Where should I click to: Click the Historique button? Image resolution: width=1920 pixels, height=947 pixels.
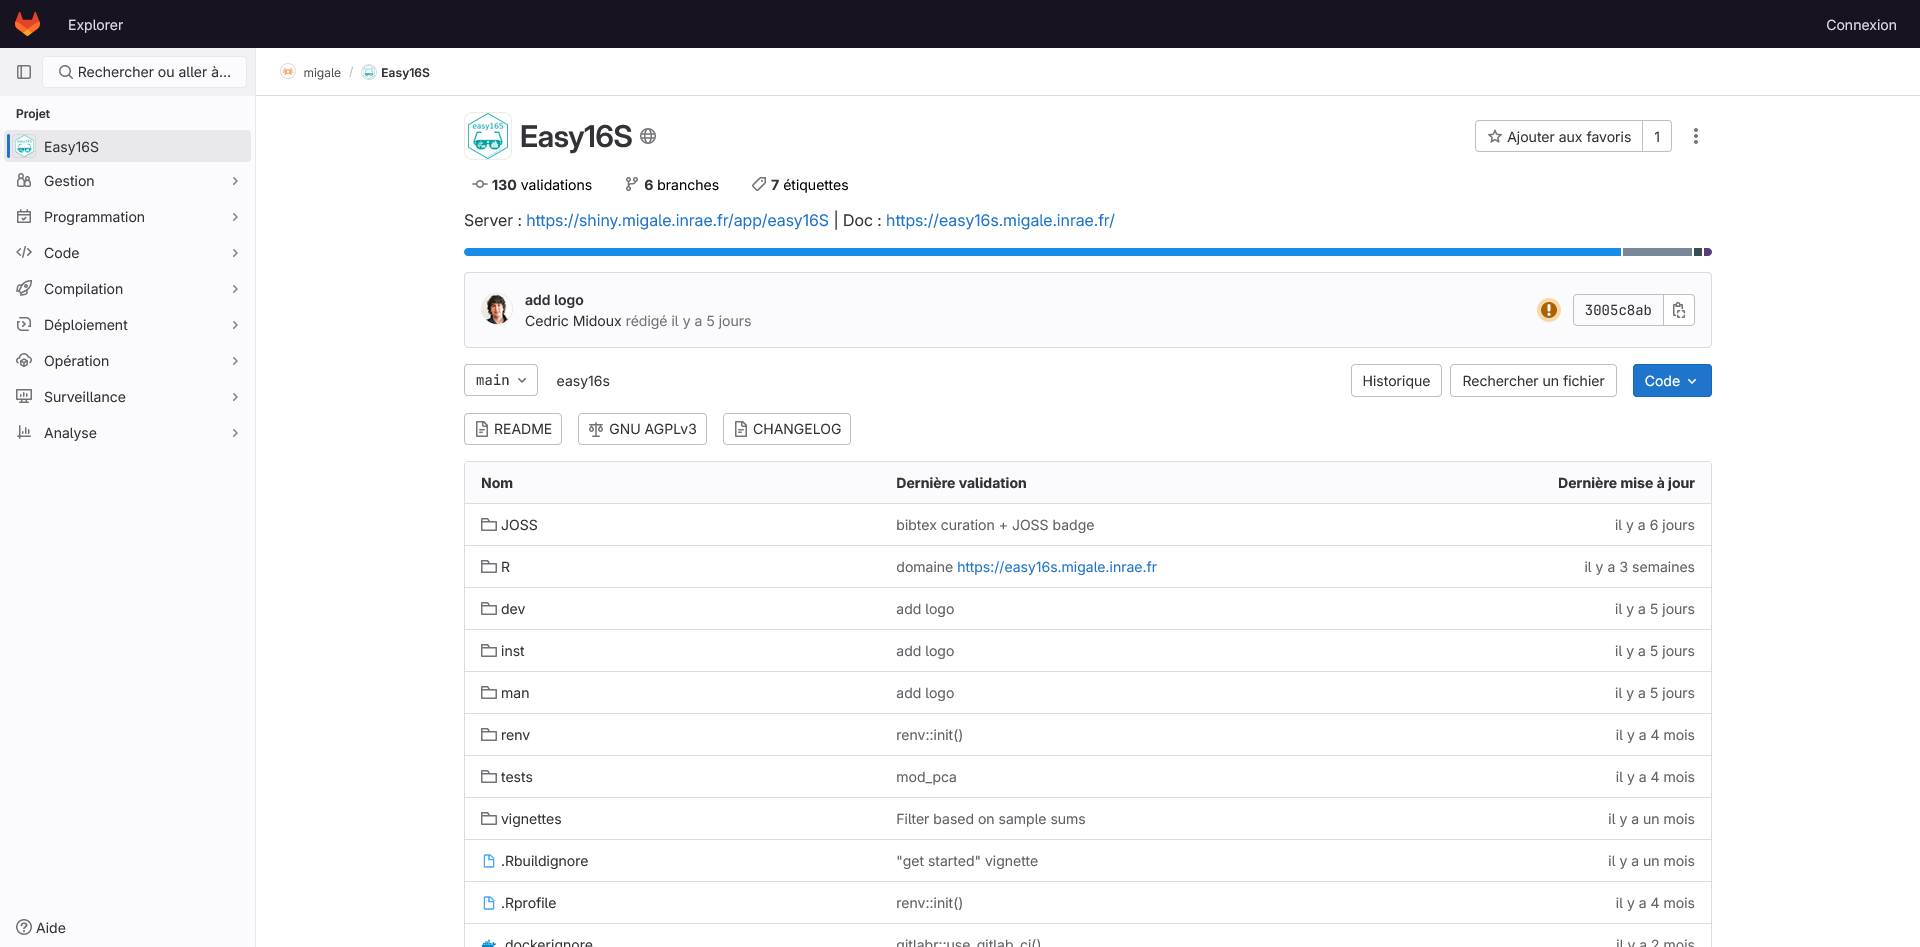coord(1395,380)
